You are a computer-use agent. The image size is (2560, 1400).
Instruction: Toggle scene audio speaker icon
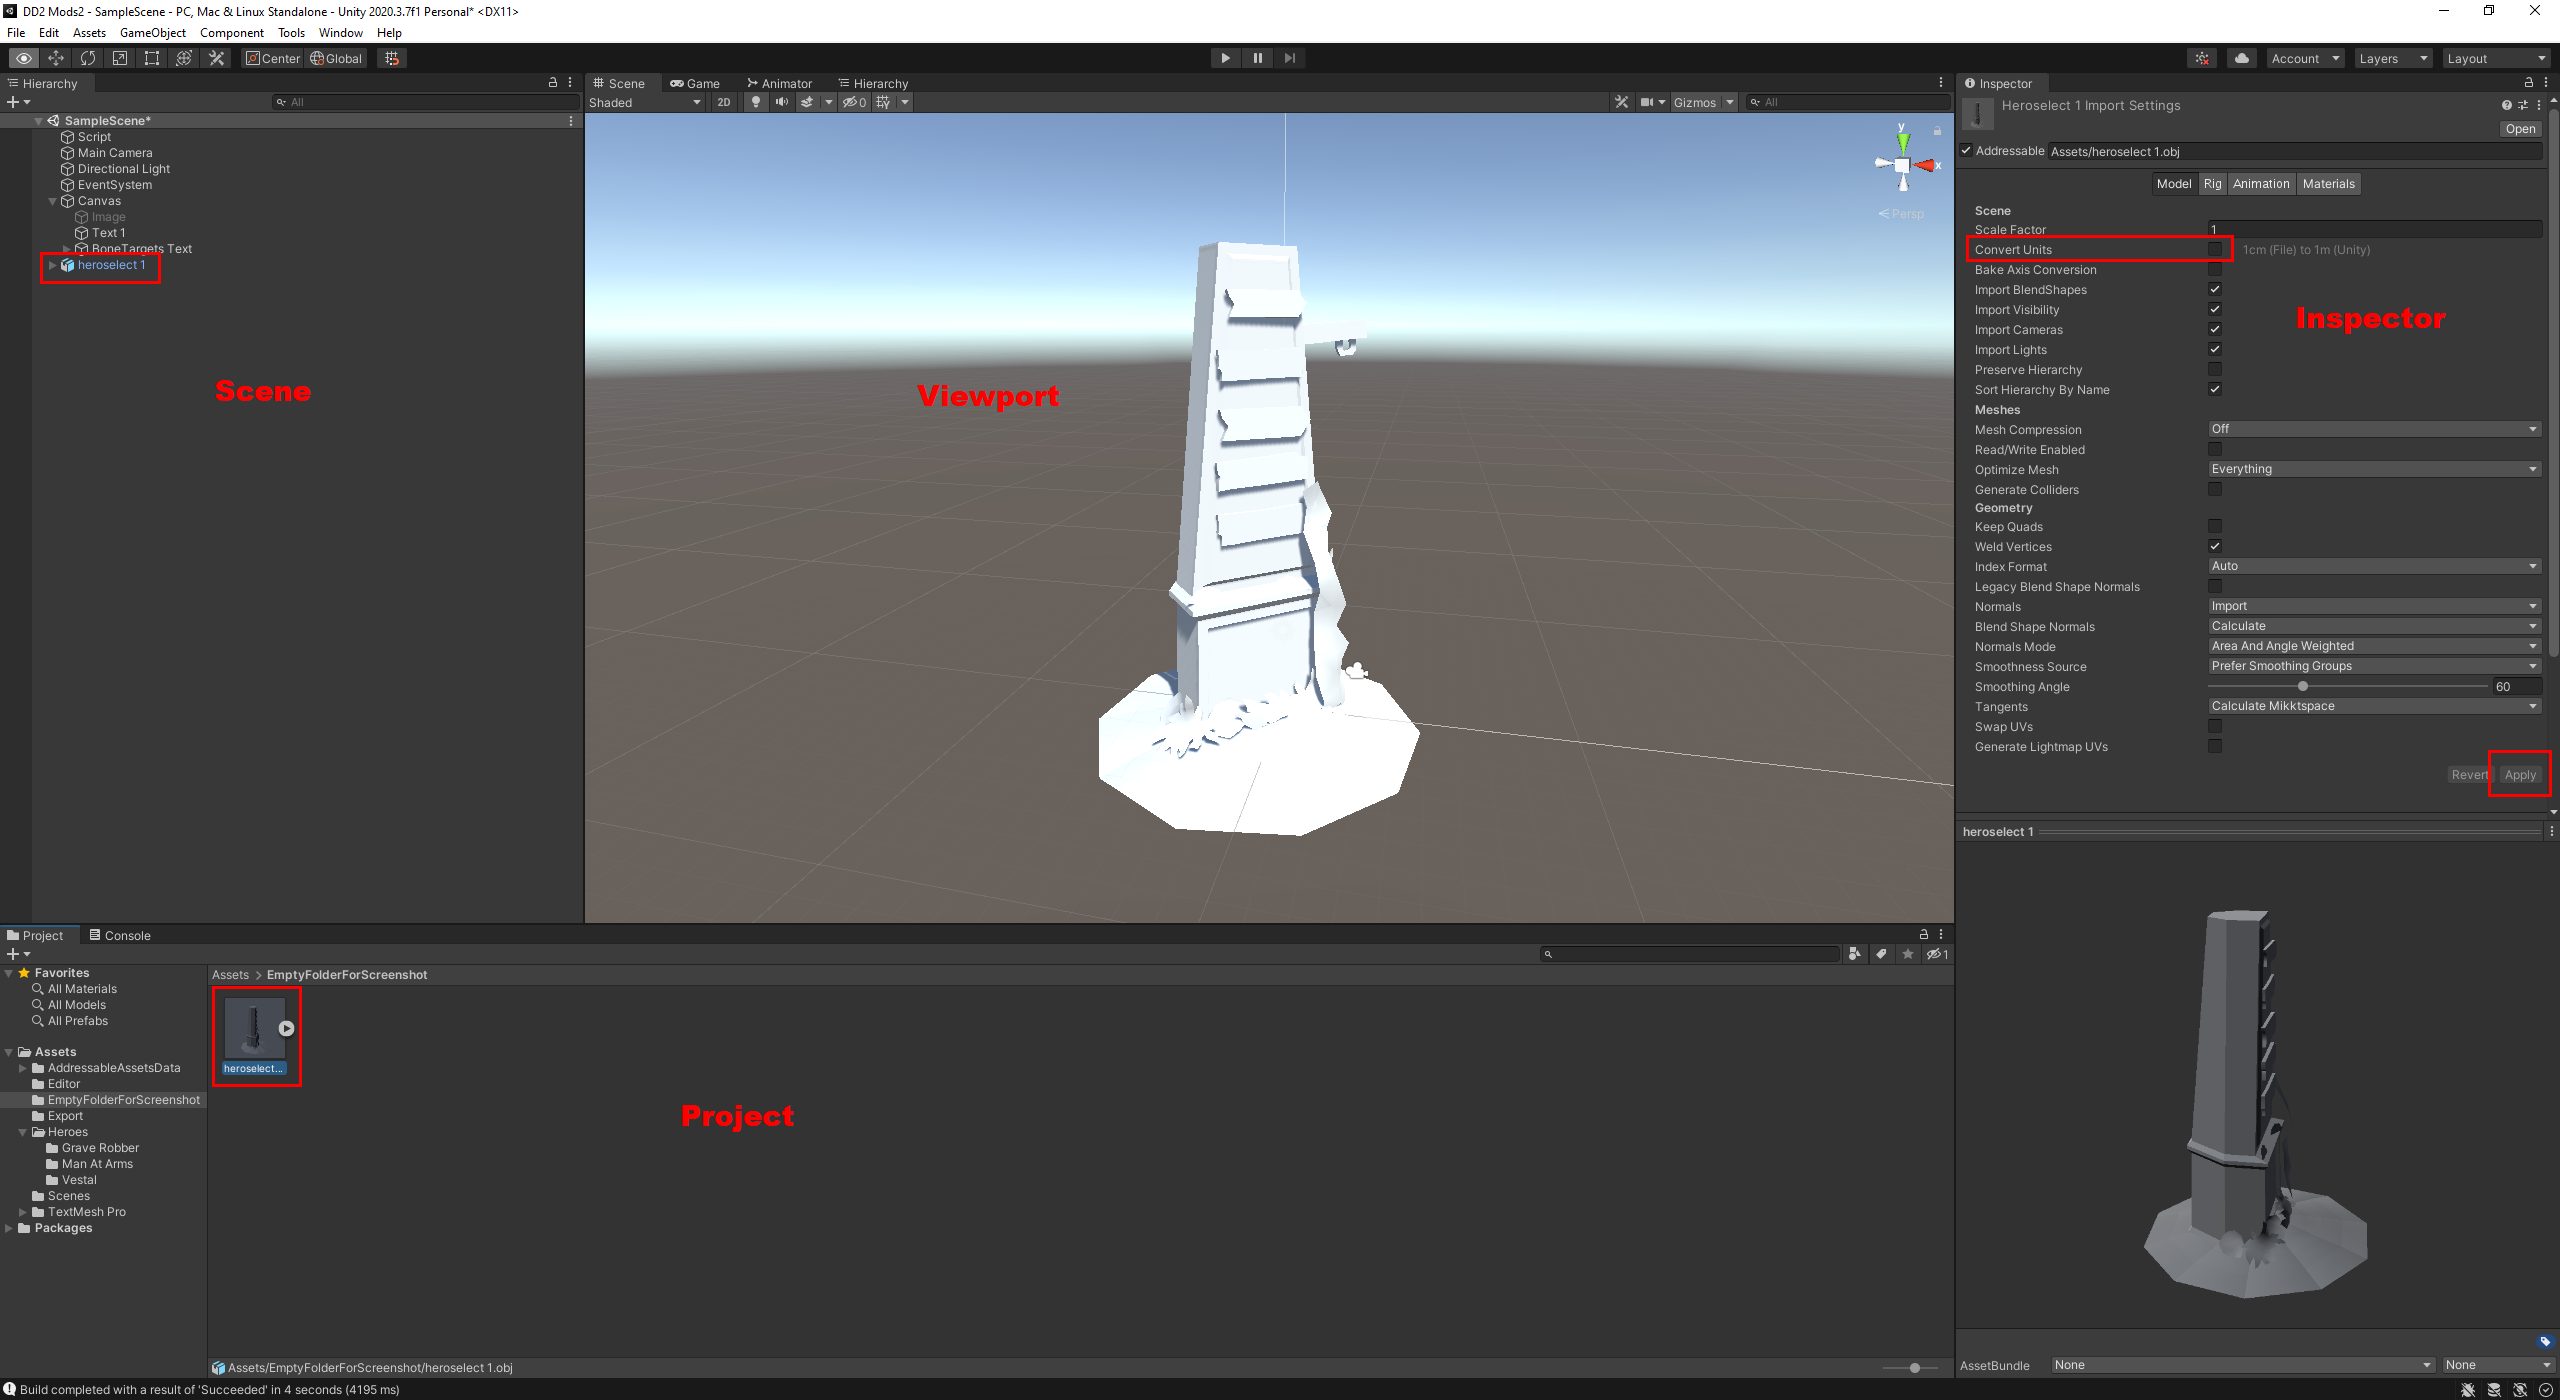(x=782, y=102)
